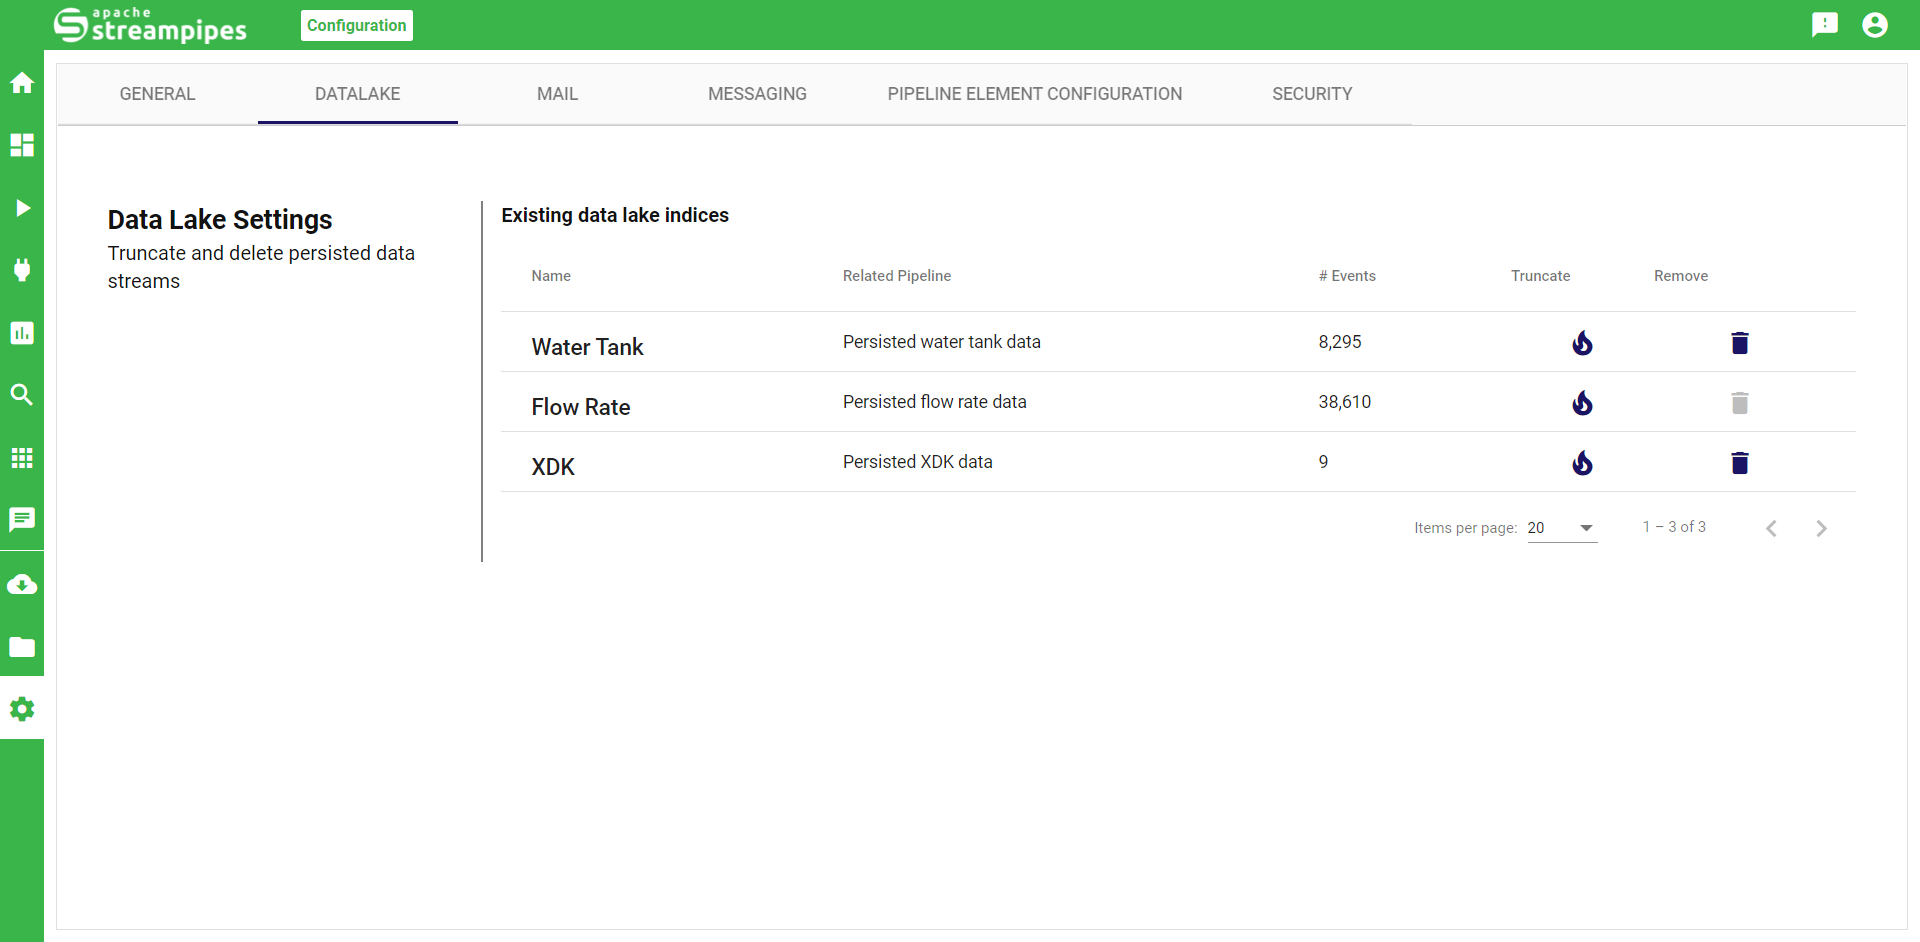
Task: Switch to the Security tab
Action: pos(1311,94)
